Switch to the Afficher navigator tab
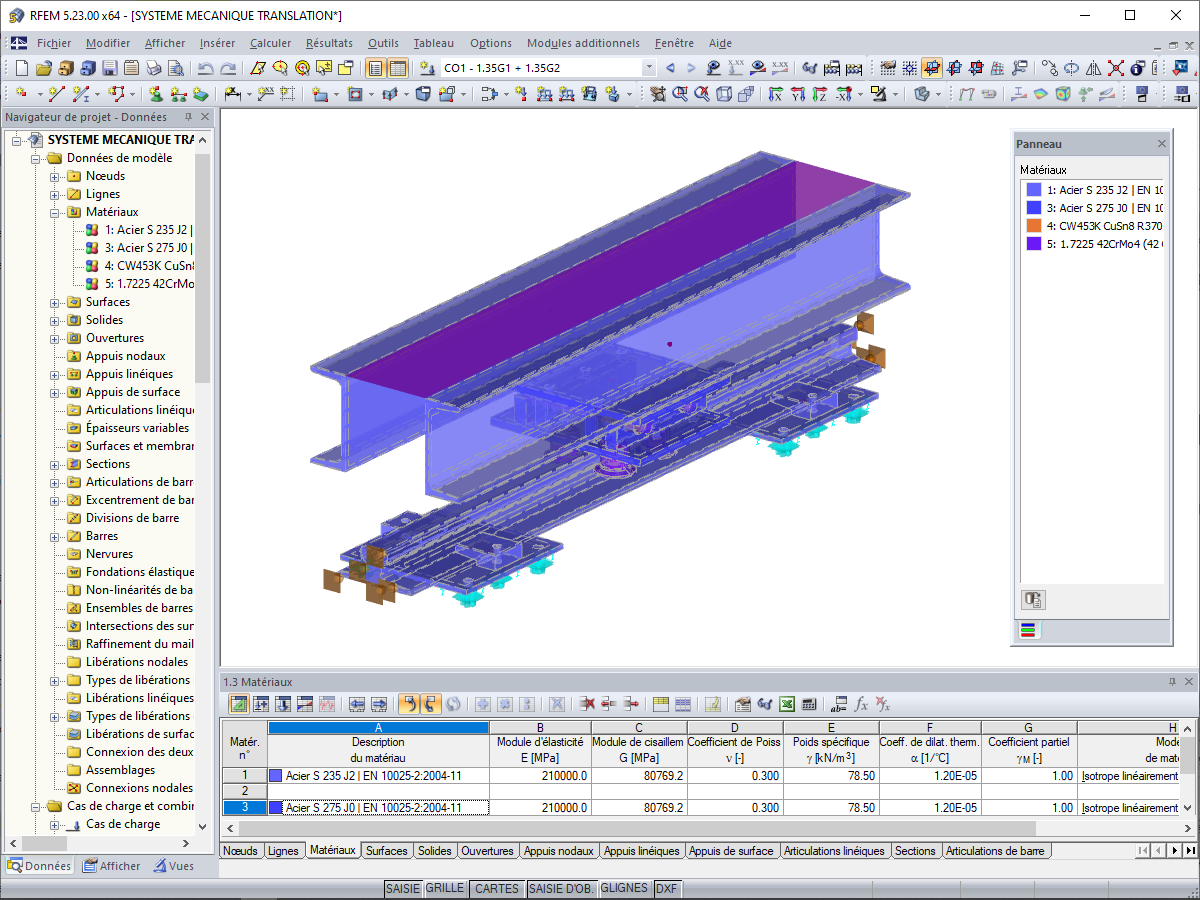Viewport: 1200px width, 900px height. [x=112, y=866]
